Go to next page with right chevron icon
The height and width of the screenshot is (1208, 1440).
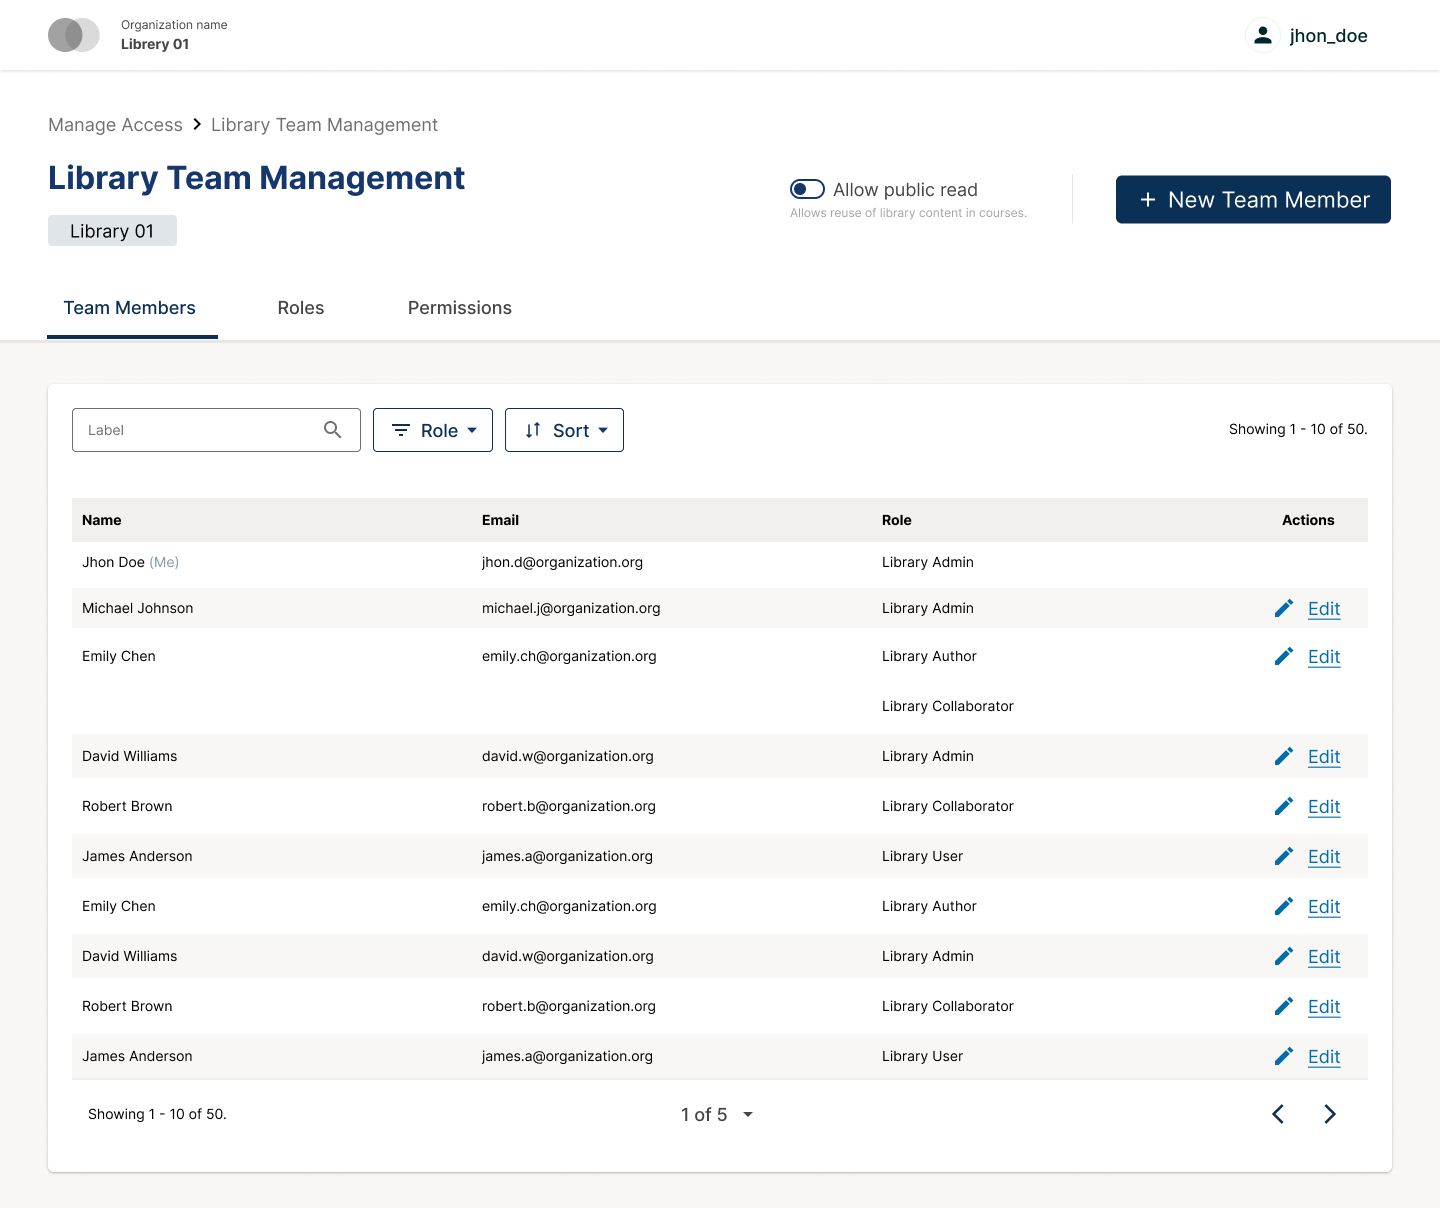pos(1330,1113)
